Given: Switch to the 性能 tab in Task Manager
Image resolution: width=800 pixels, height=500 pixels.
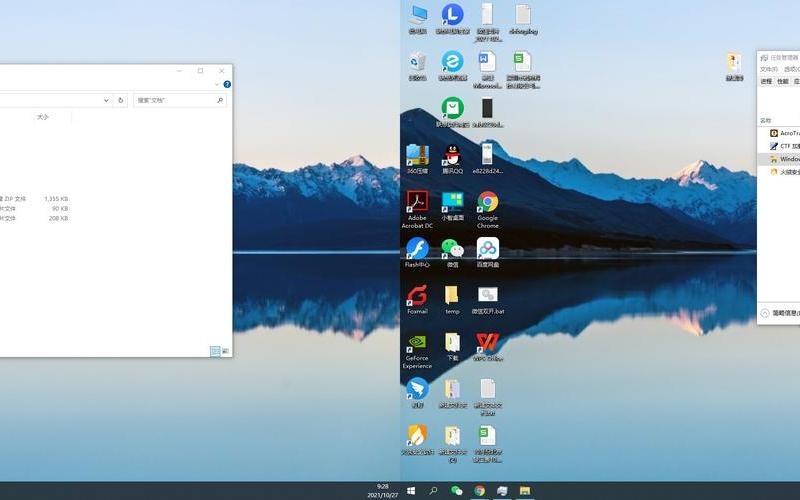Looking at the screenshot, I should coord(783,82).
